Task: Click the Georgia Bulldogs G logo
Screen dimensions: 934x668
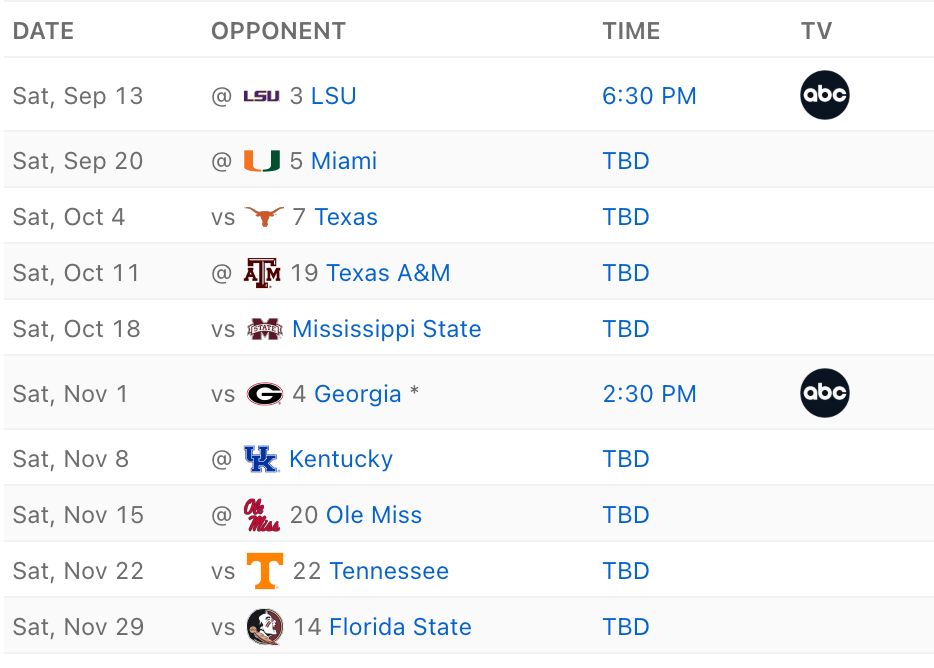Action: click(265, 394)
